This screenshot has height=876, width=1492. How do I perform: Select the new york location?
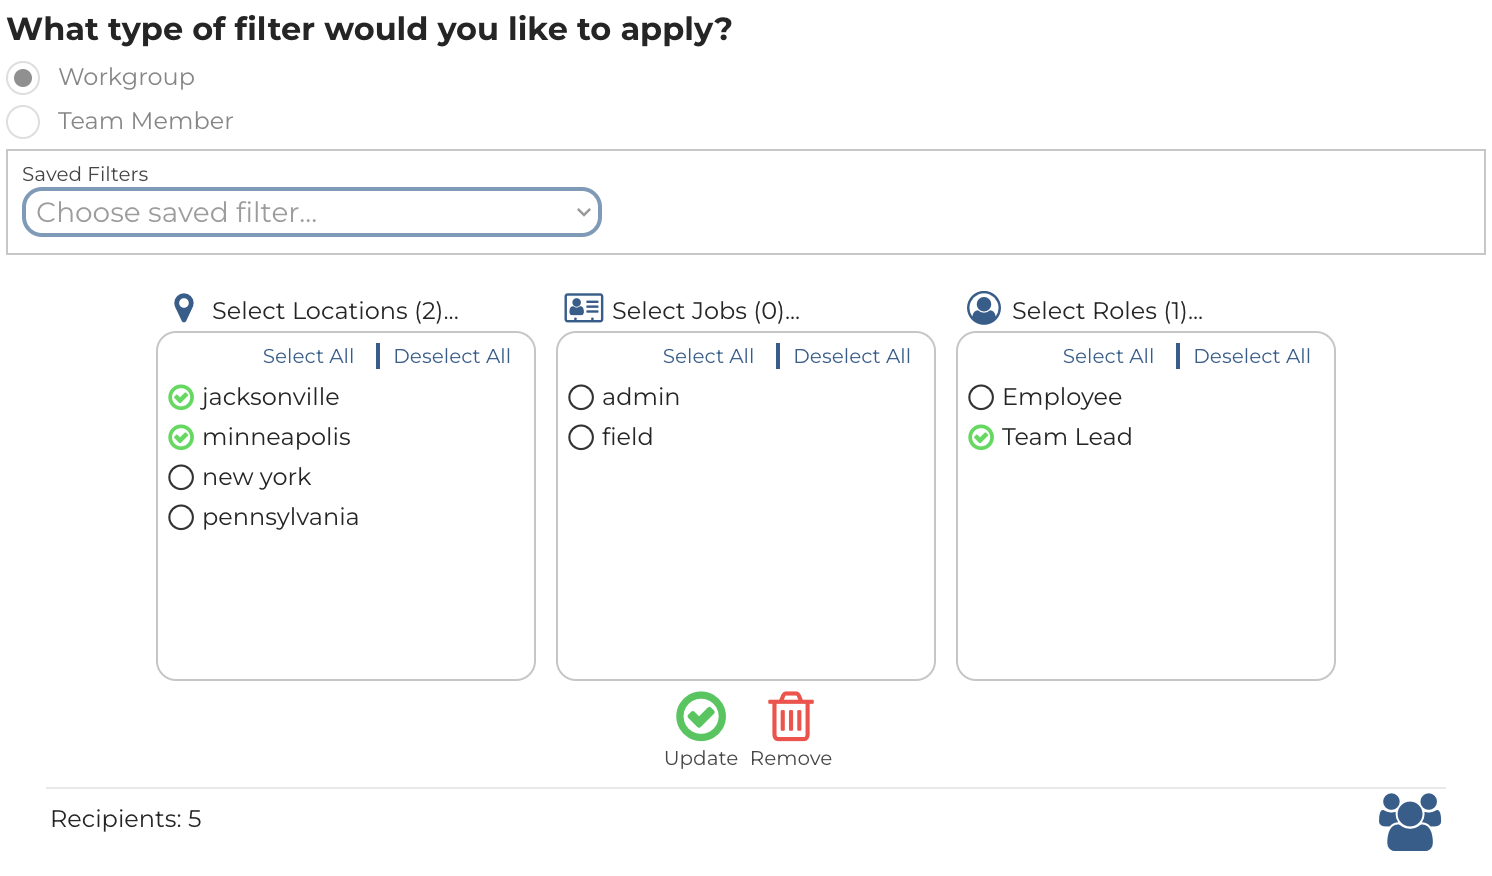[181, 478]
